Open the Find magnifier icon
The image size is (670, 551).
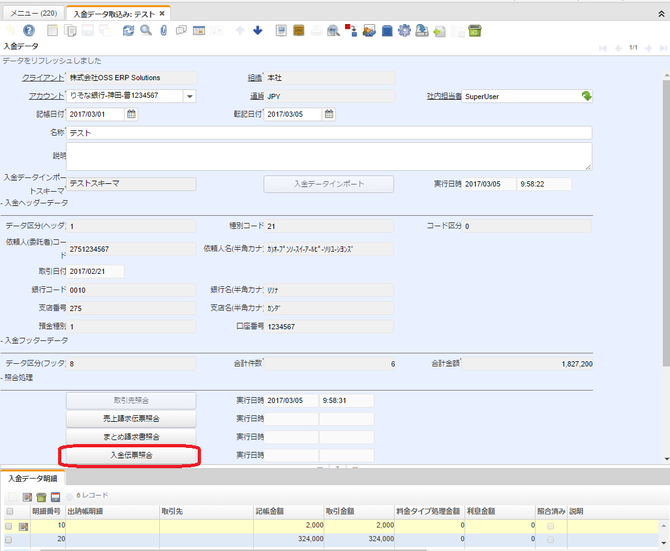(x=146, y=30)
